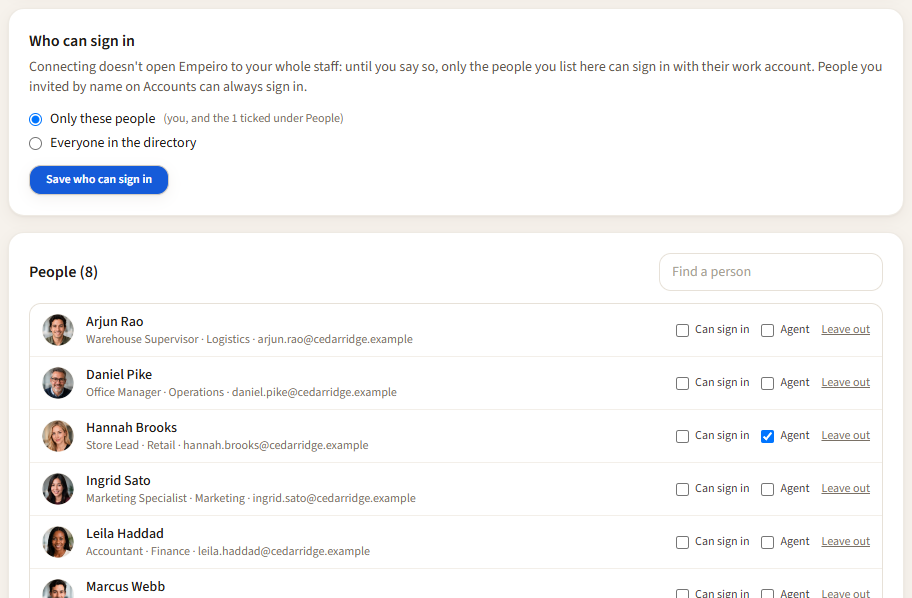Click Save who can sign in
912x598 pixels.
coord(99,180)
